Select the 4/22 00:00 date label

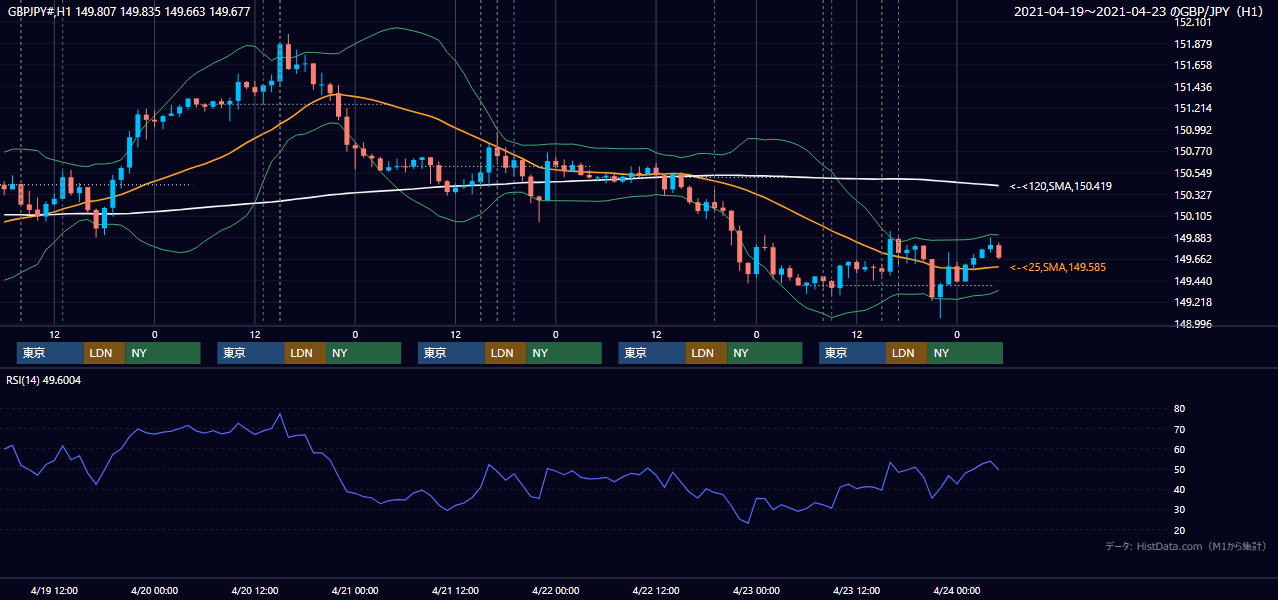(556, 591)
